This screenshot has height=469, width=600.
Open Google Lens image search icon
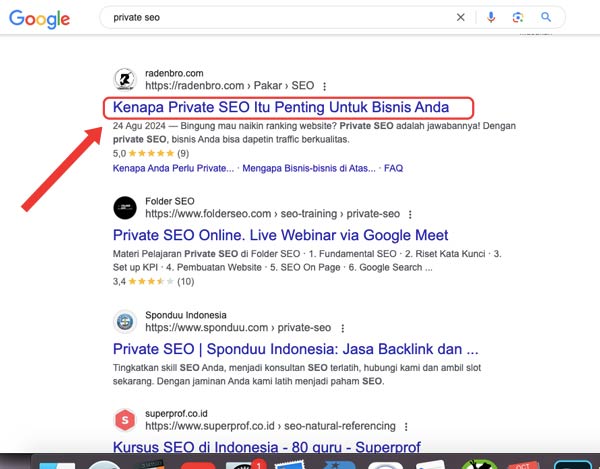(518, 17)
